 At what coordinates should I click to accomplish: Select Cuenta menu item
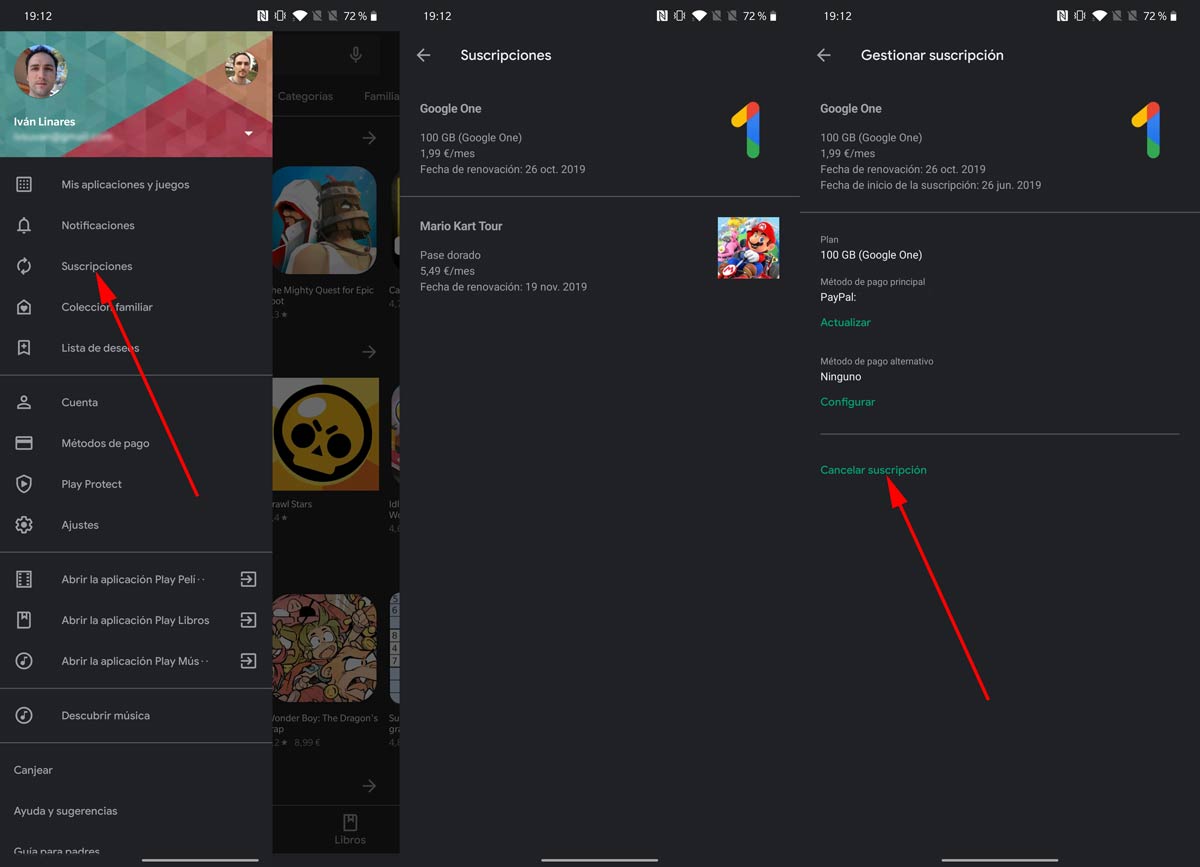click(x=80, y=402)
